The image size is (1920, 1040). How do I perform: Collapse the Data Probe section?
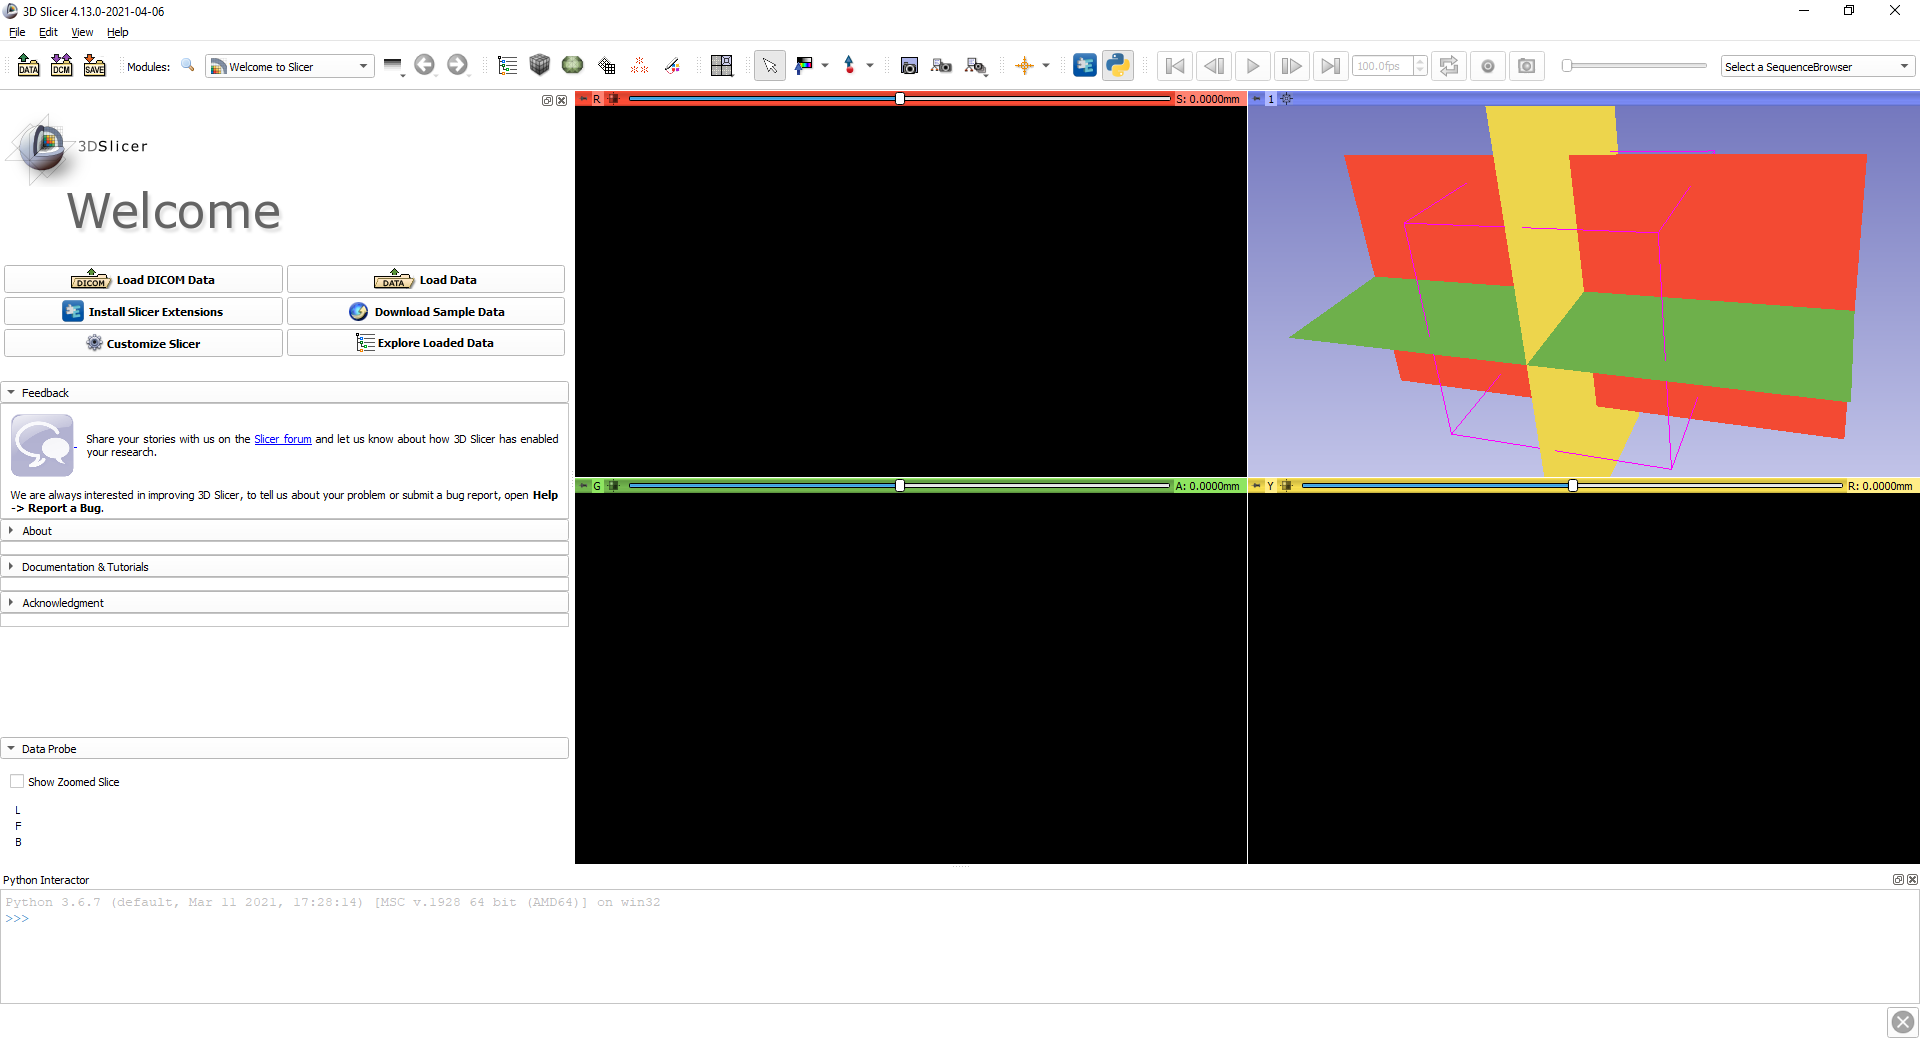click(285, 749)
